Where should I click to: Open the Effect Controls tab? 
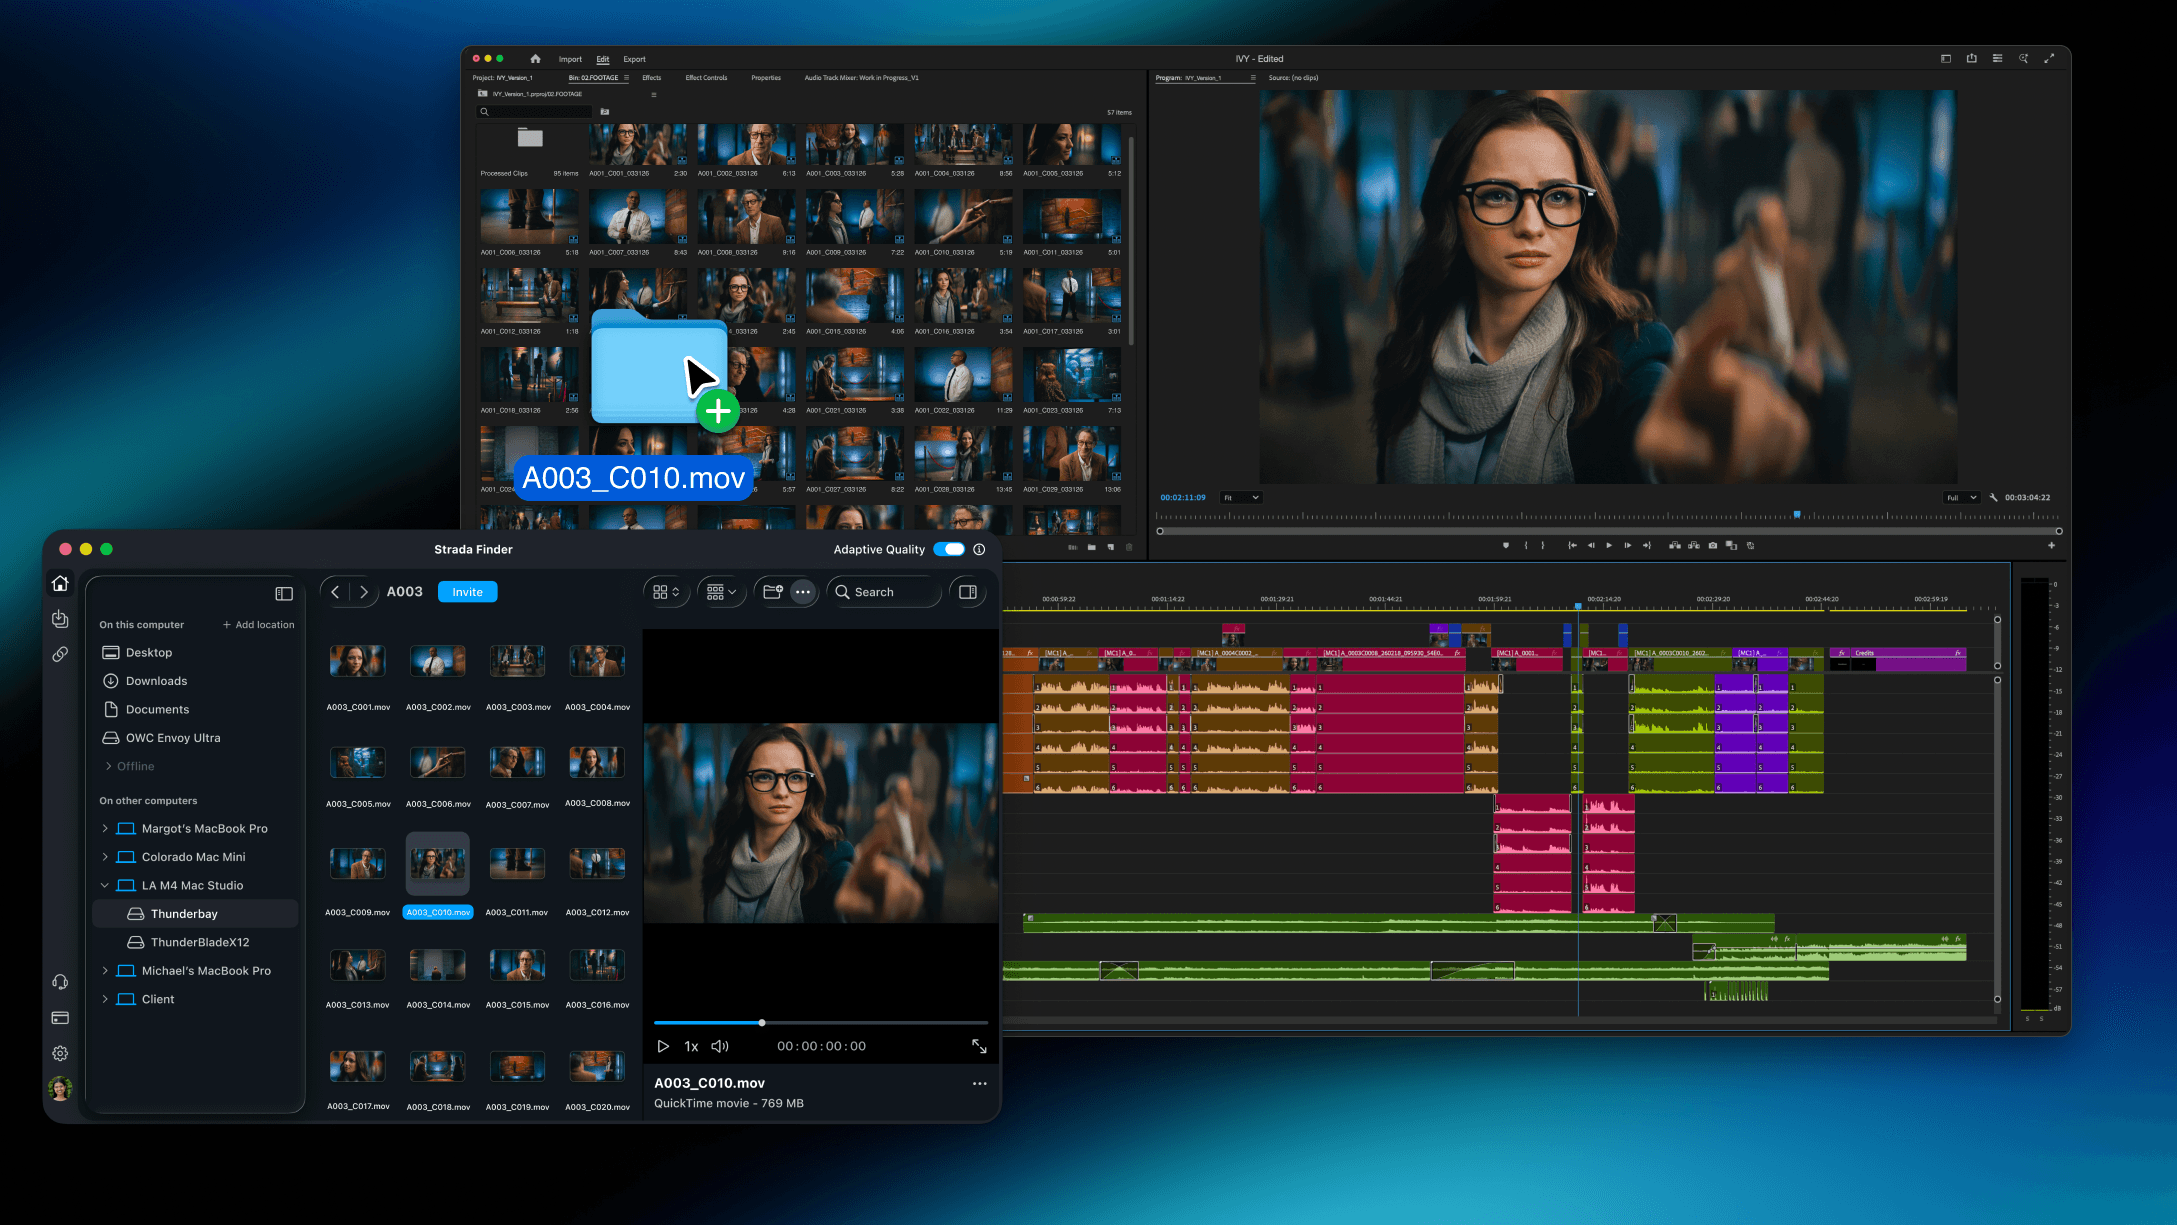pos(706,78)
